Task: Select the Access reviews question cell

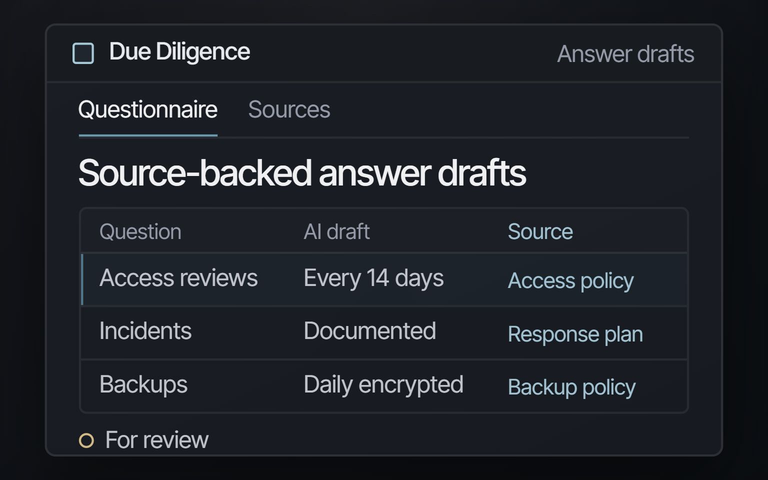Action: tap(178, 278)
